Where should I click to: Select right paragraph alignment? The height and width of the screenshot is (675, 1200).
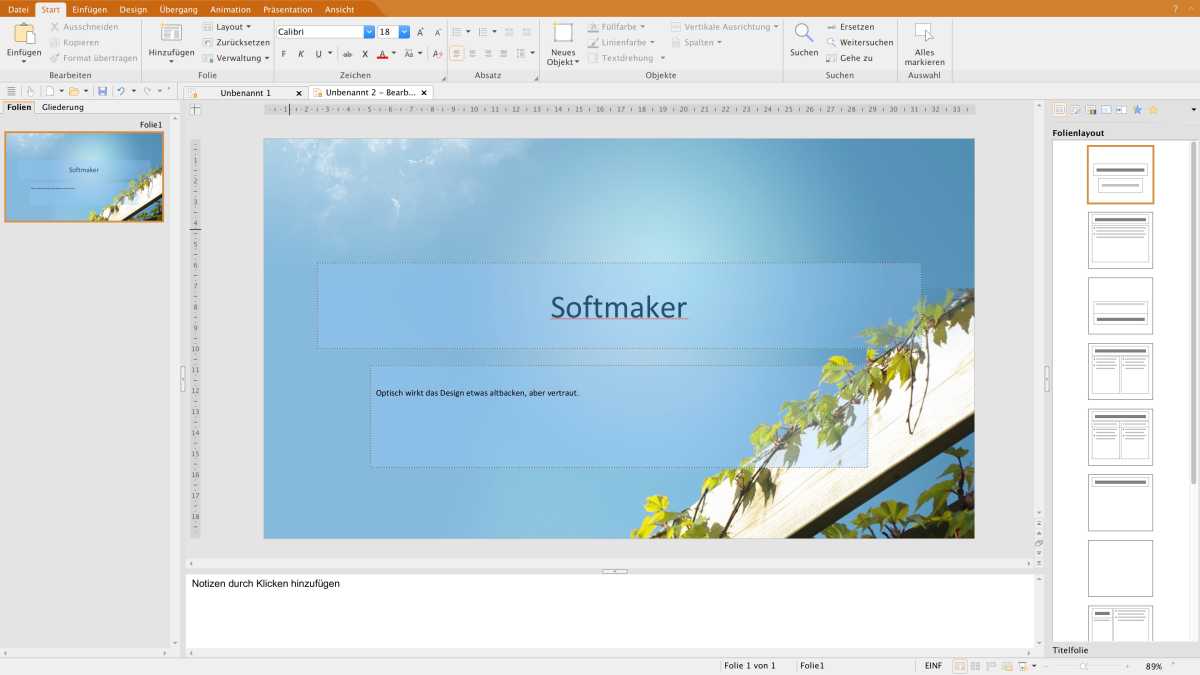pyautogui.click(x=489, y=54)
